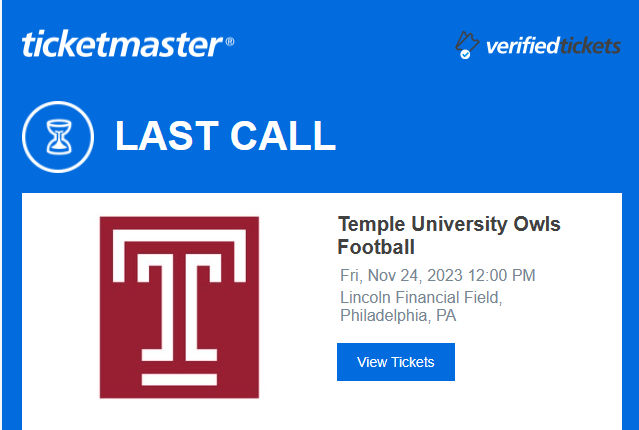Viewport: 639px width, 430px height.
Task: Click the word Football in the event title
Action: tap(376, 247)
